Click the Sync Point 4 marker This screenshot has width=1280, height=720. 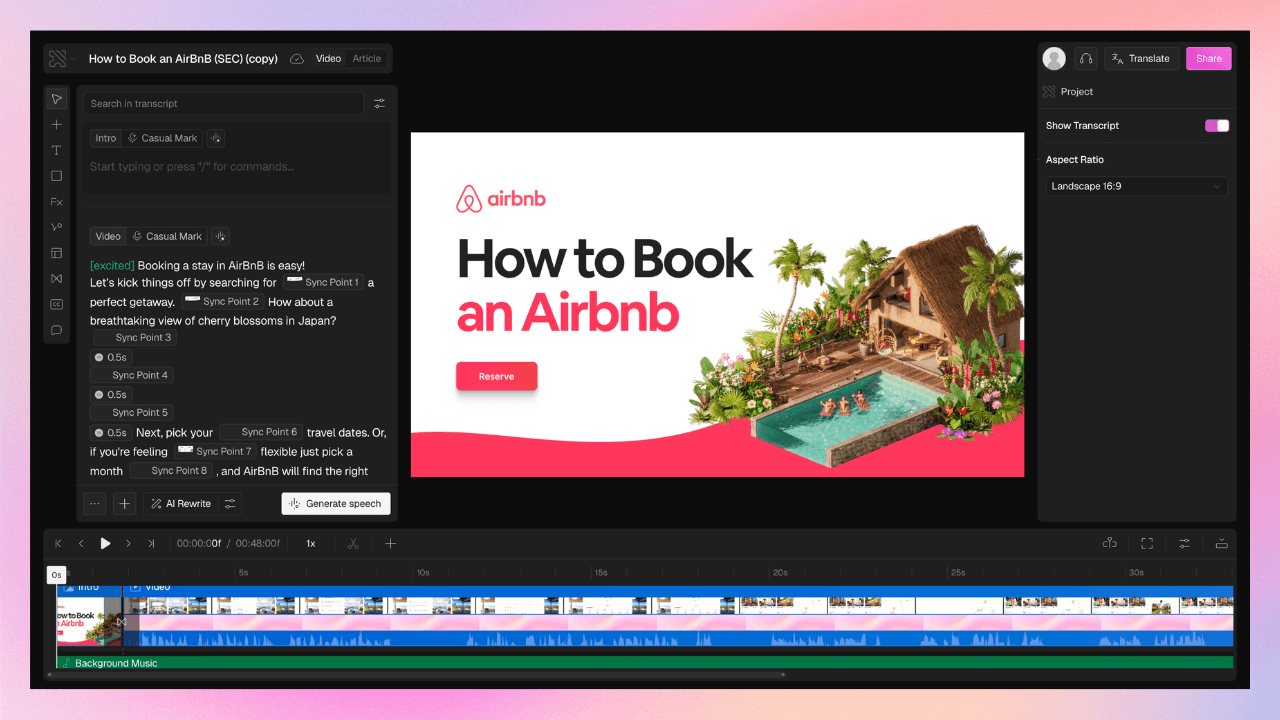click(131, 375)
